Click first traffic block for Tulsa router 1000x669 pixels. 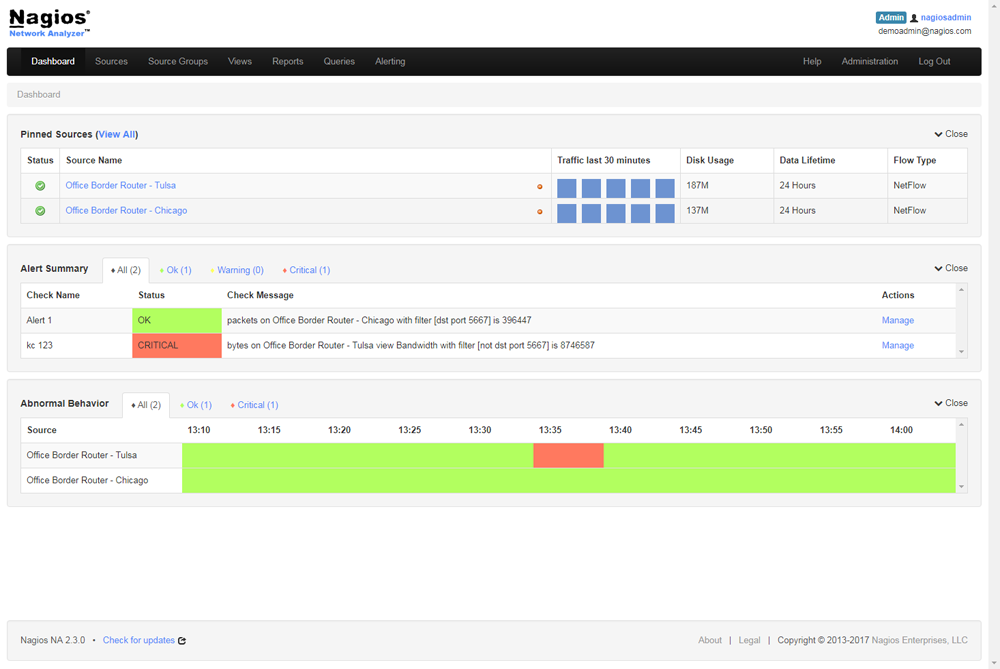point(567,188)
